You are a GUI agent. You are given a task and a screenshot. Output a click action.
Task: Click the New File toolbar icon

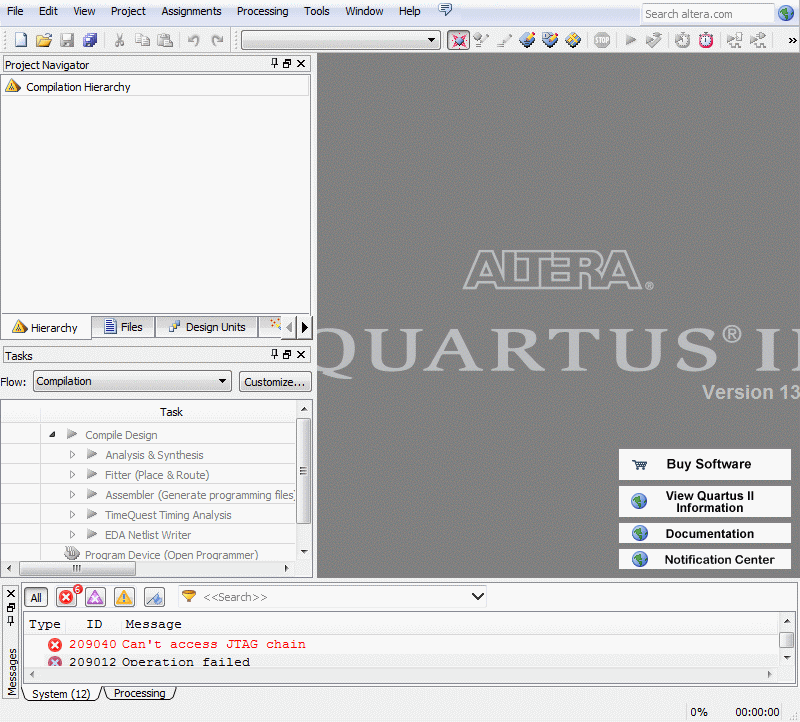[21, 40]
